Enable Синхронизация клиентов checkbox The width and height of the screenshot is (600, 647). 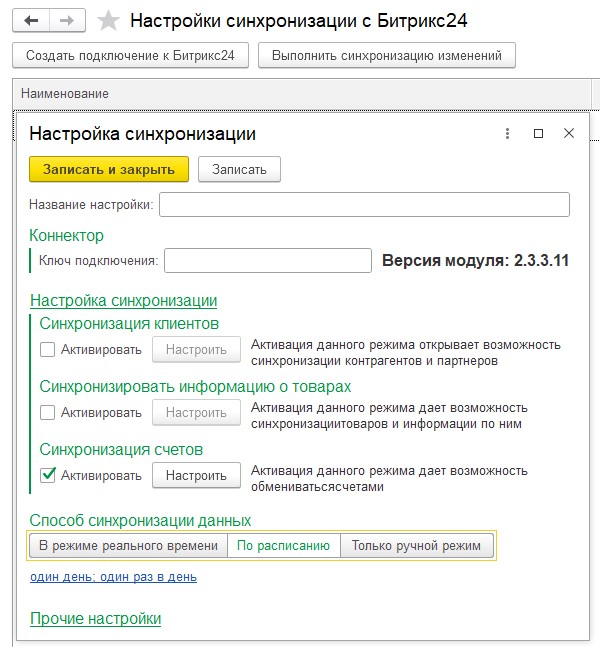coord(47,350)
